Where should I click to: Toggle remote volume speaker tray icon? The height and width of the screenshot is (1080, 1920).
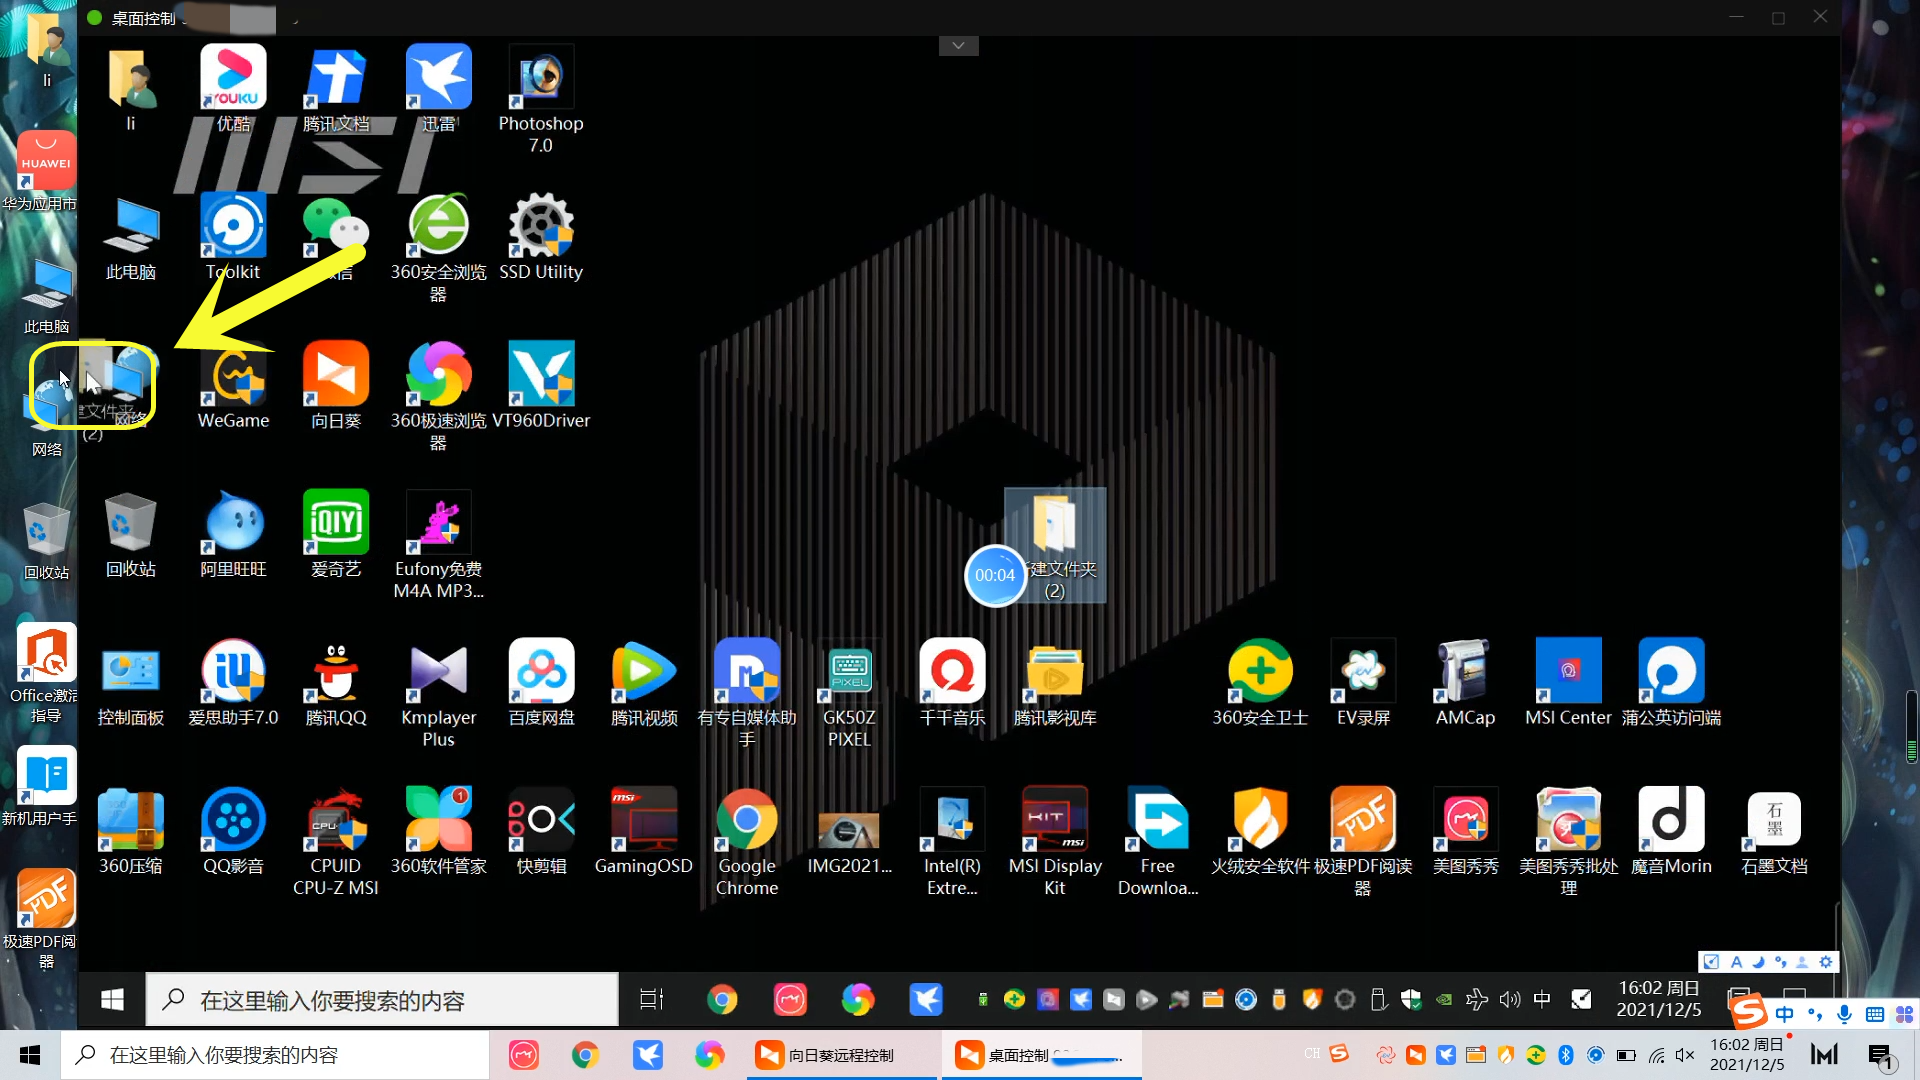tap(1509, 999)
